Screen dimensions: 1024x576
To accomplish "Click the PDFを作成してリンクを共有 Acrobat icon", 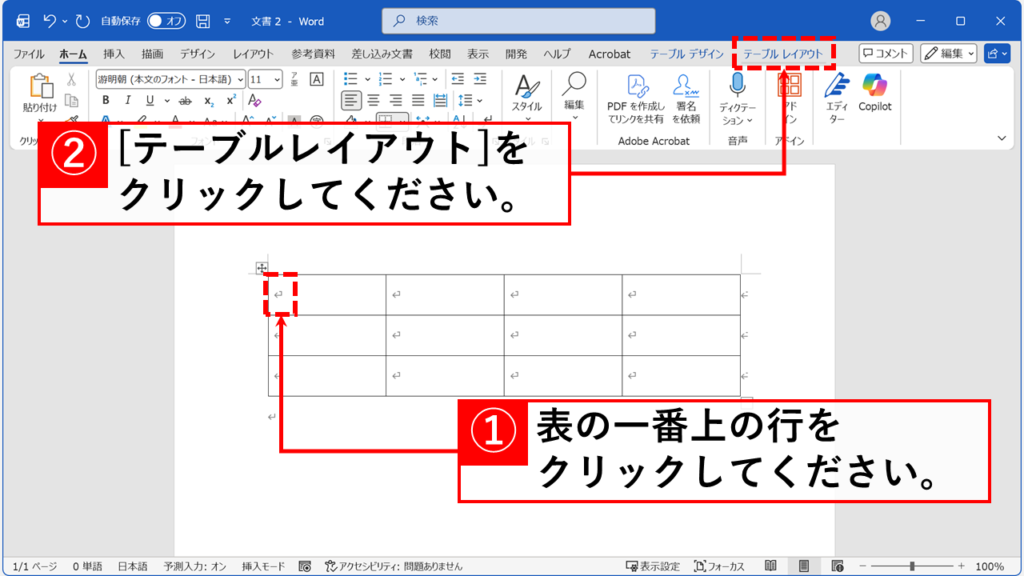I will coord(638,85).
